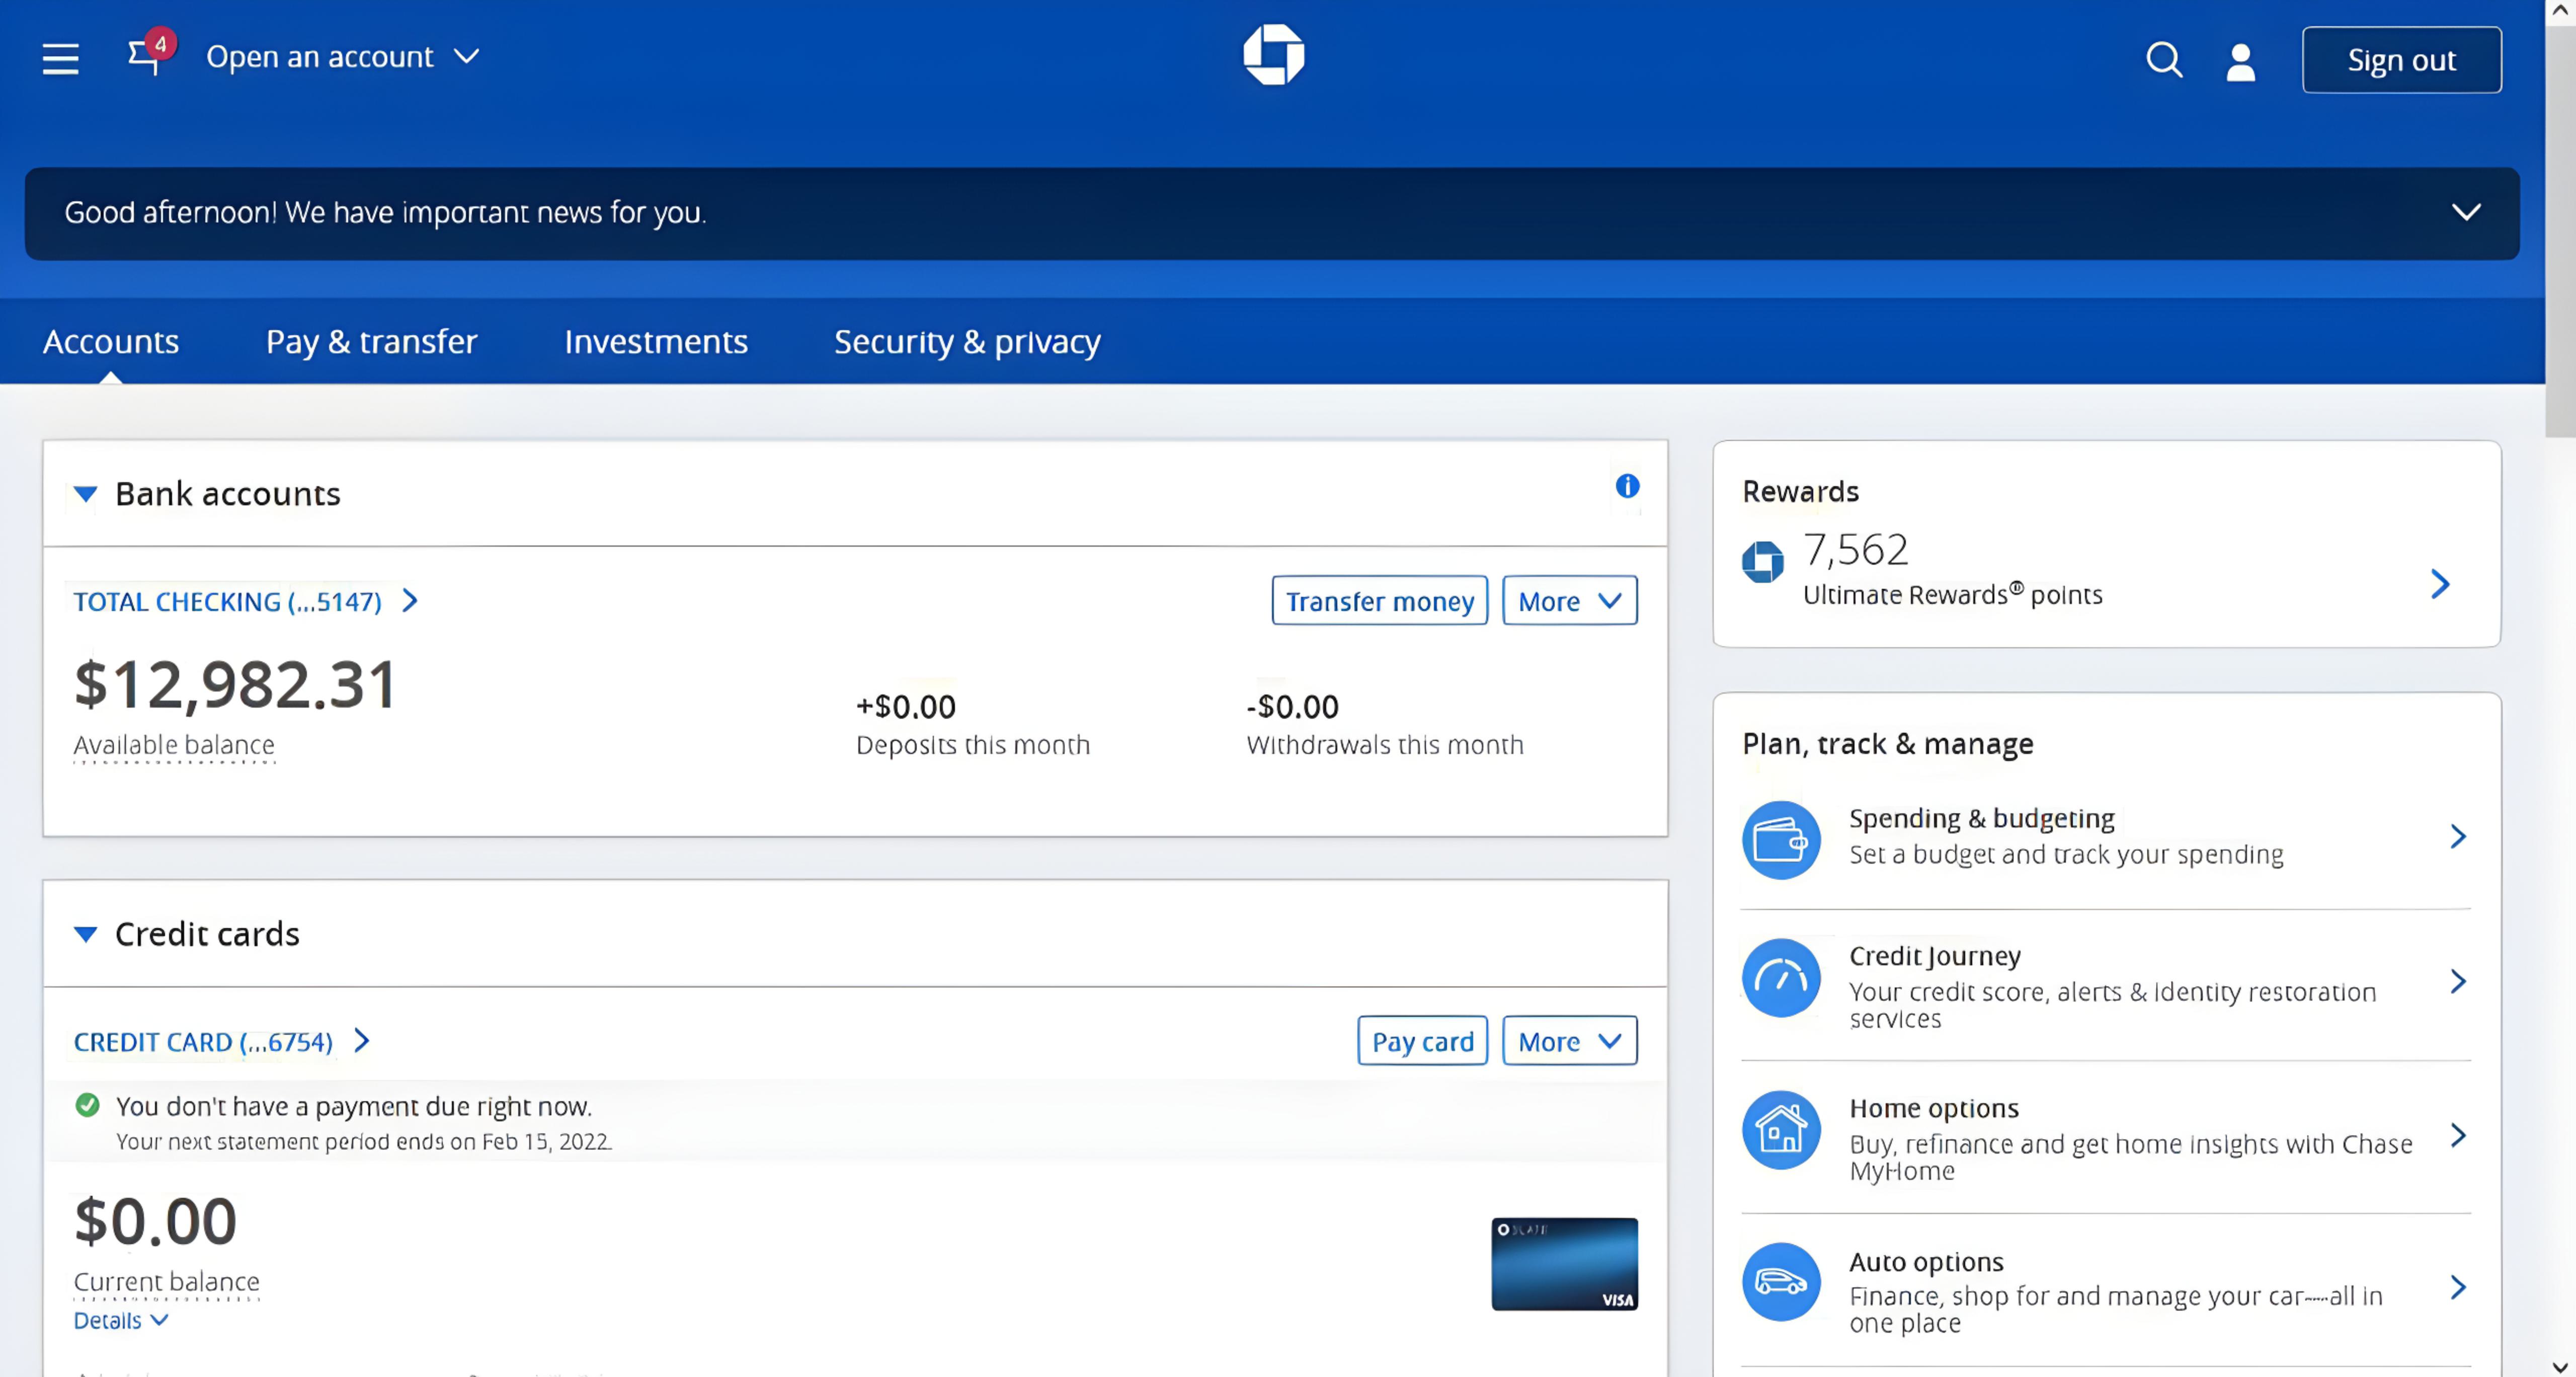Collapse the Bank accounts section

86,494
